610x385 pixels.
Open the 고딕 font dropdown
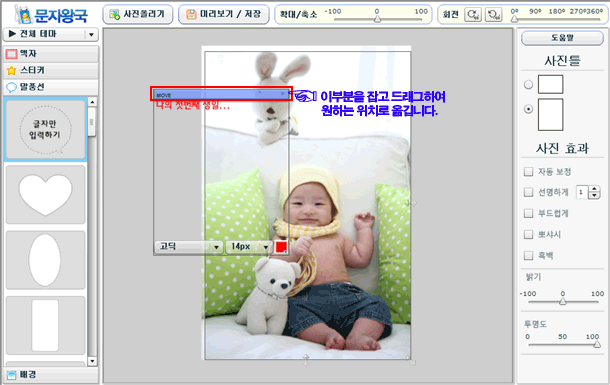click(x=189, y=247)
